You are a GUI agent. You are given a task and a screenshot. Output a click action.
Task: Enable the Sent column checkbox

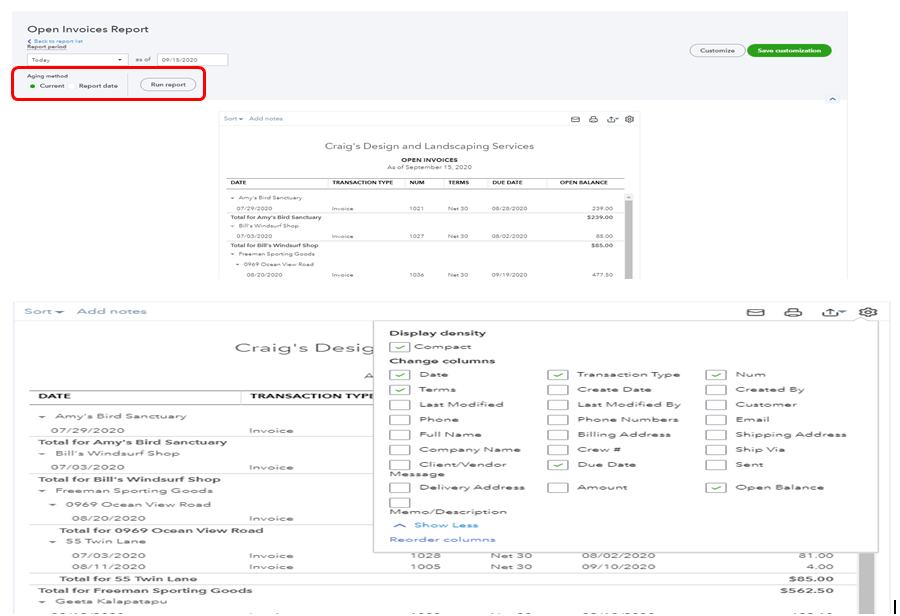(x=716, y=464)
